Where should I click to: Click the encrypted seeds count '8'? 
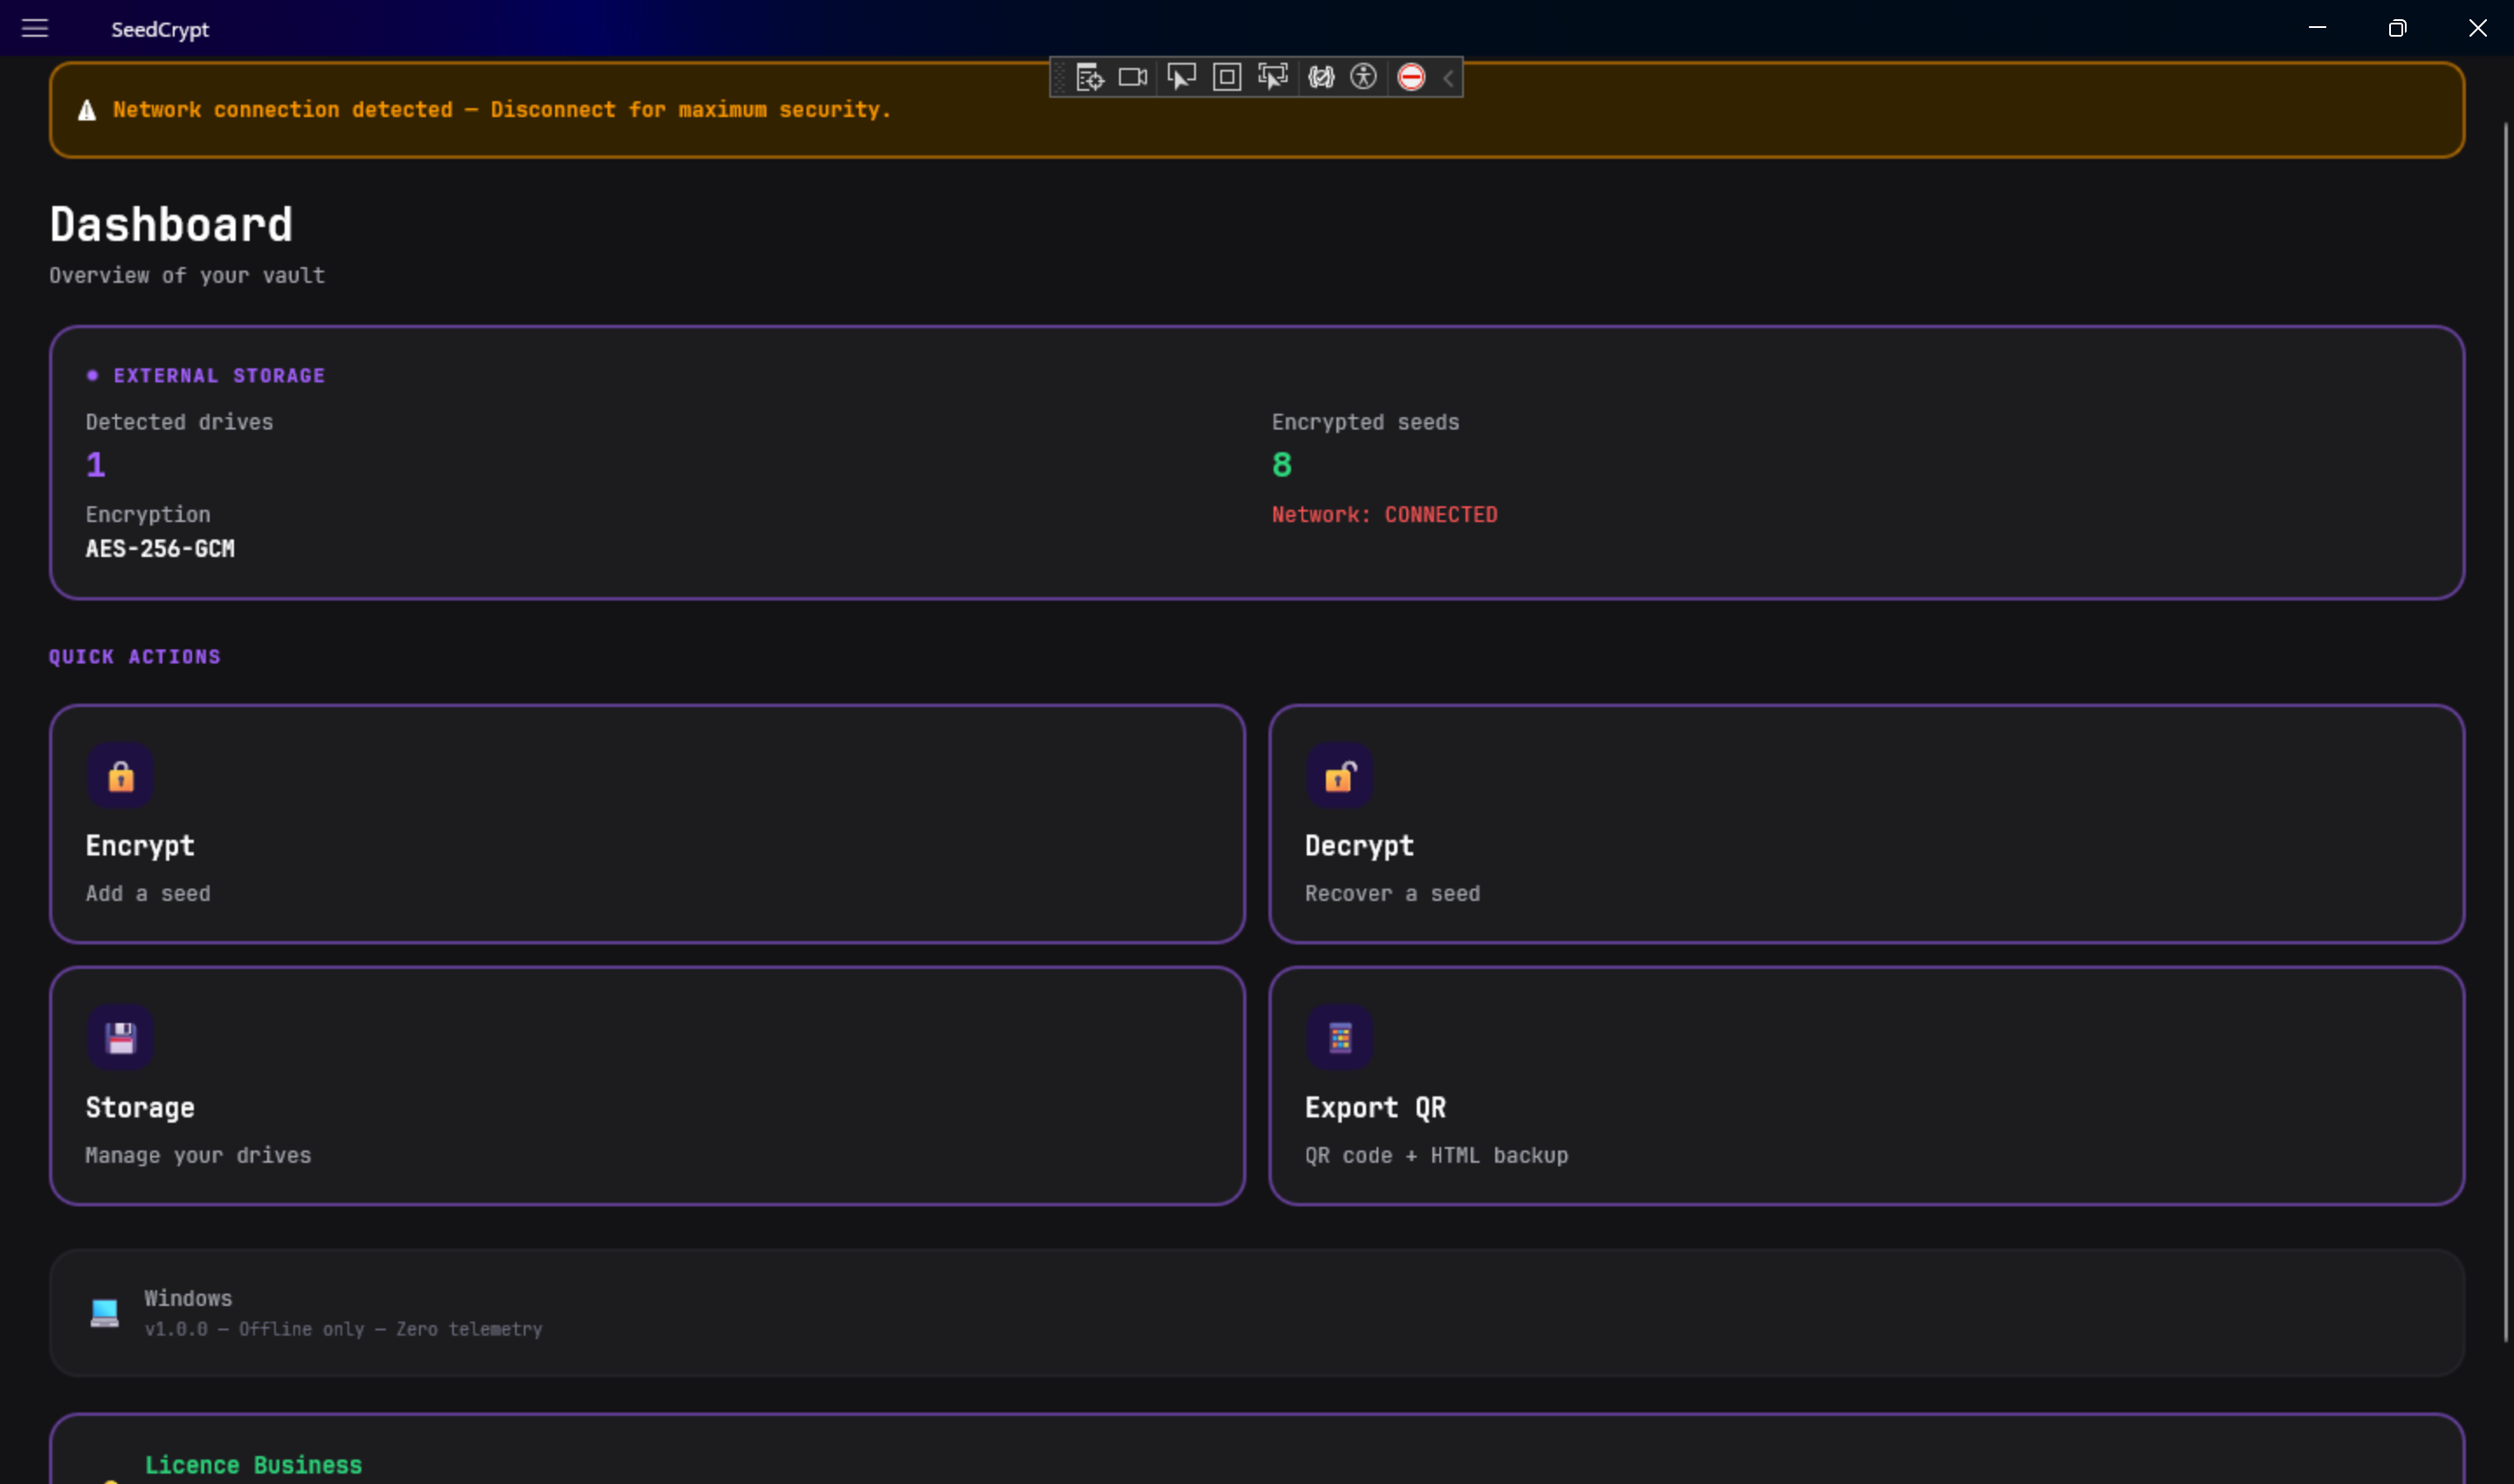coord(1282,465)
